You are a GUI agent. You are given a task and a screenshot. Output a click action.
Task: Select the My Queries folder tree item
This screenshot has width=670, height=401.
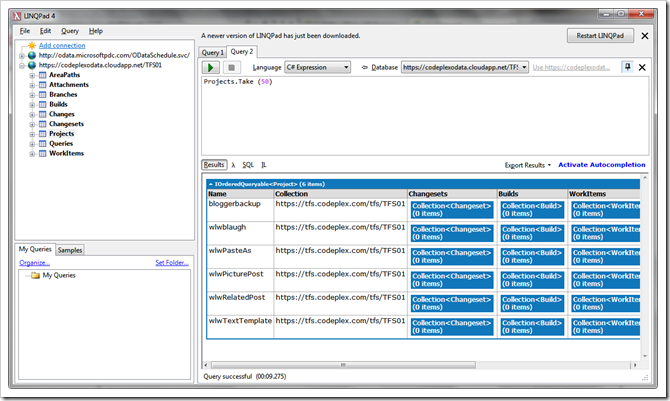point(59,275)
